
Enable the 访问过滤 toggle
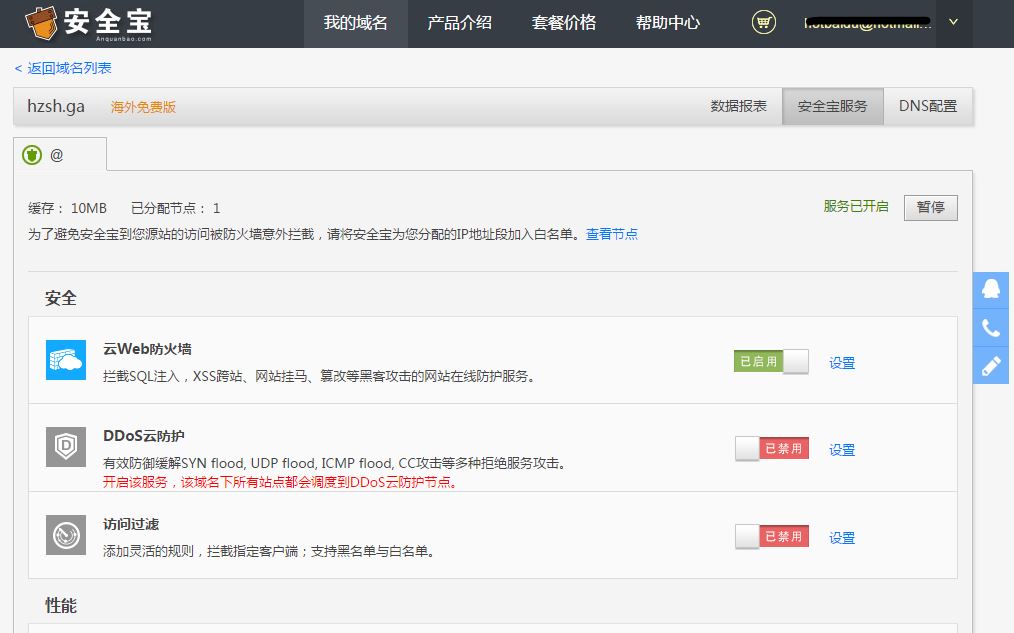tap(771, 537)
